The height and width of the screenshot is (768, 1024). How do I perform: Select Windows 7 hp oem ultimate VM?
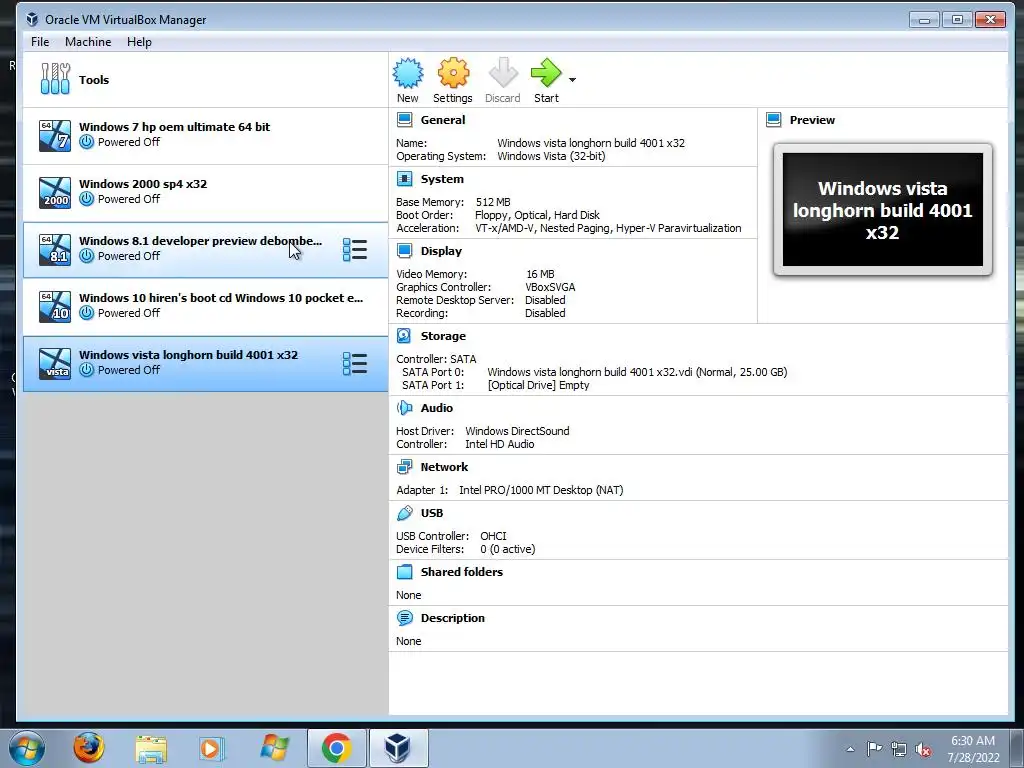click(206, 135)
